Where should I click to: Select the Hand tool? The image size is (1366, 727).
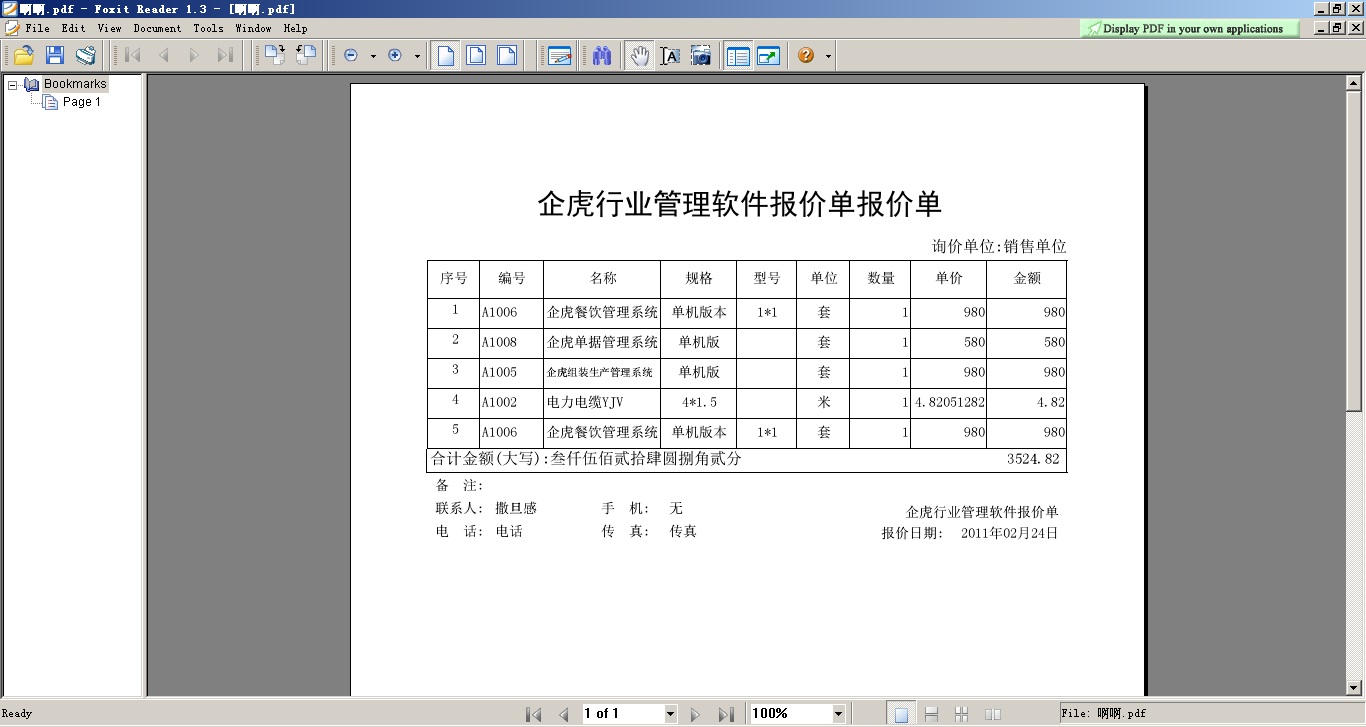coord(640,56)
